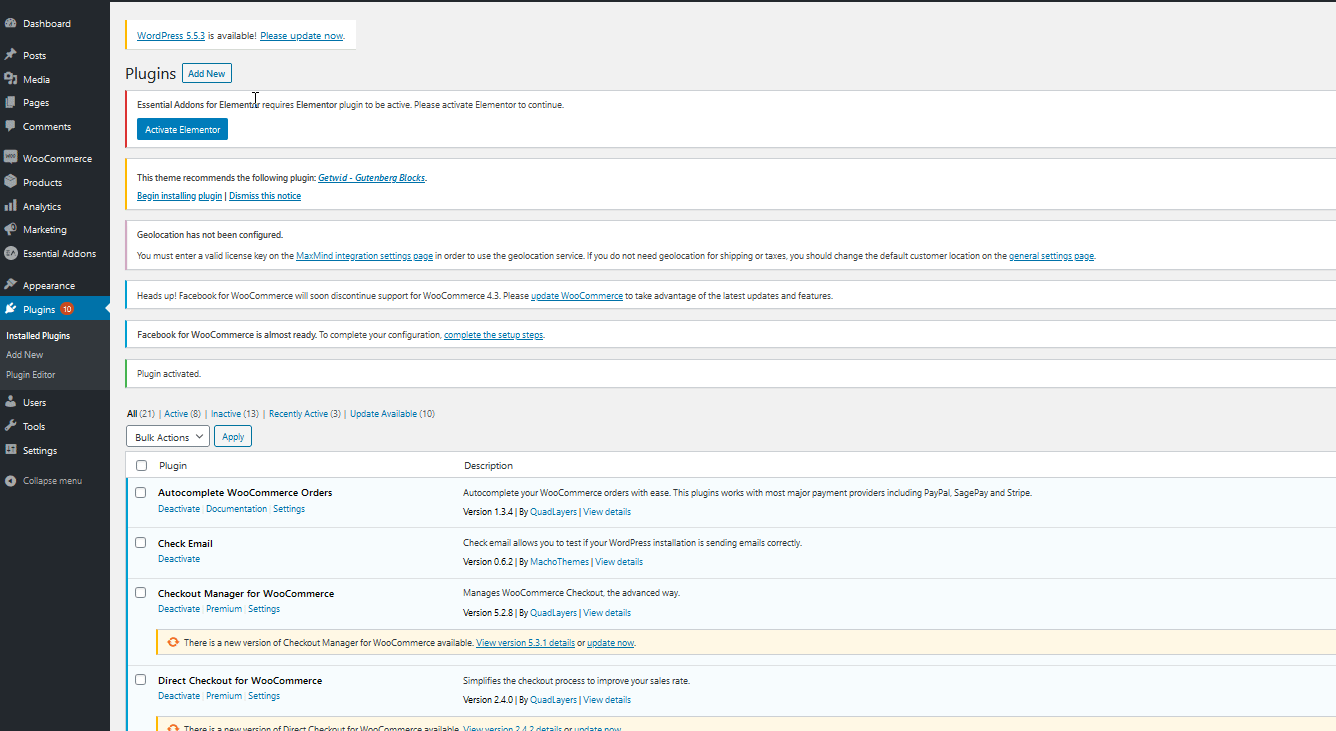Click the update WooCommerce link
The height and width of the screenshot is (731, 1336).
tap(577, 296)
